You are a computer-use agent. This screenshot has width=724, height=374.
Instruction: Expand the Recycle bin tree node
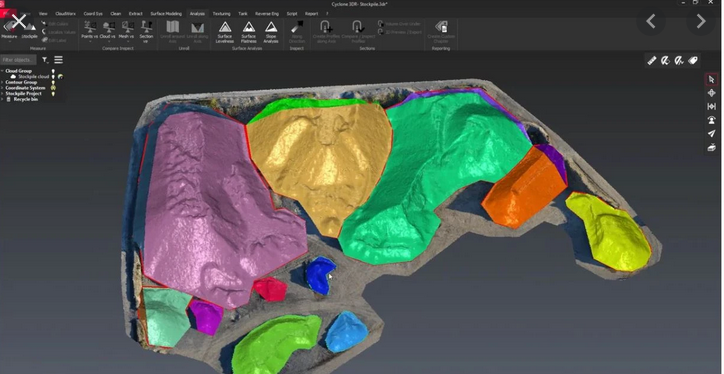pyautogui.click(x=2, y=99)
